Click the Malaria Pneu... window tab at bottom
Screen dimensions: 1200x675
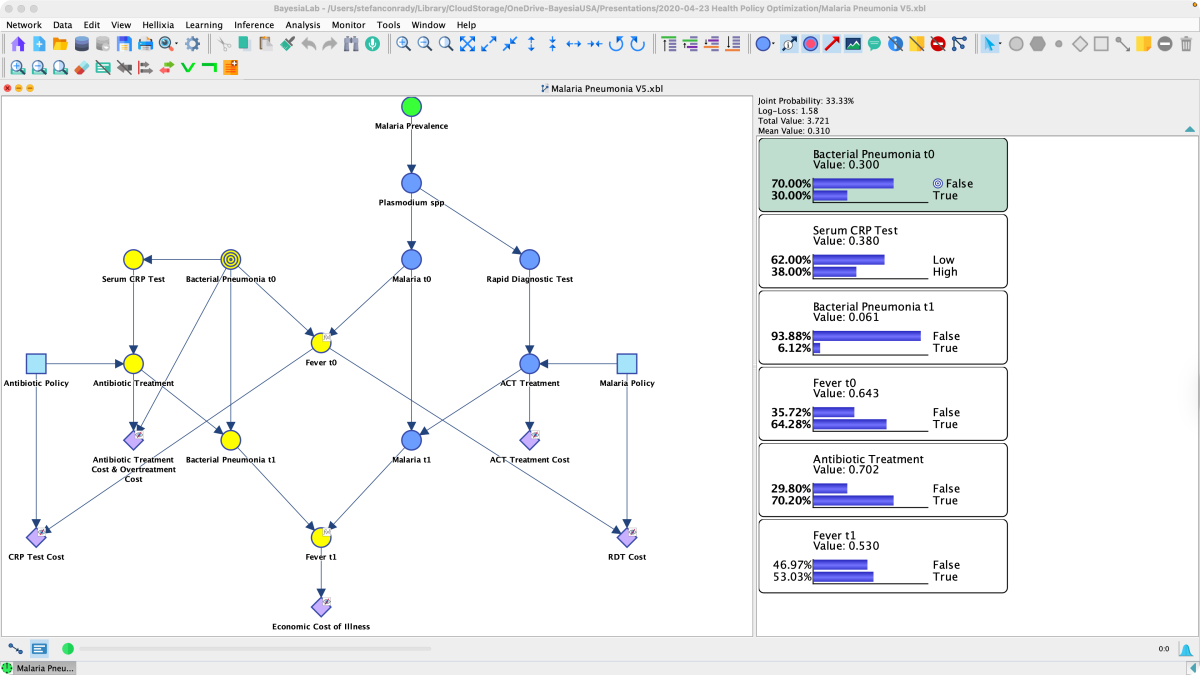[38, 667]
